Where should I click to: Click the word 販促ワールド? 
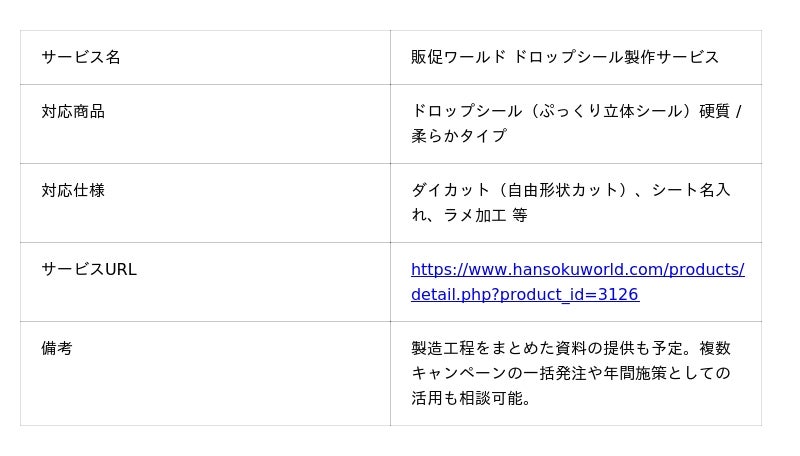[459, 57]
